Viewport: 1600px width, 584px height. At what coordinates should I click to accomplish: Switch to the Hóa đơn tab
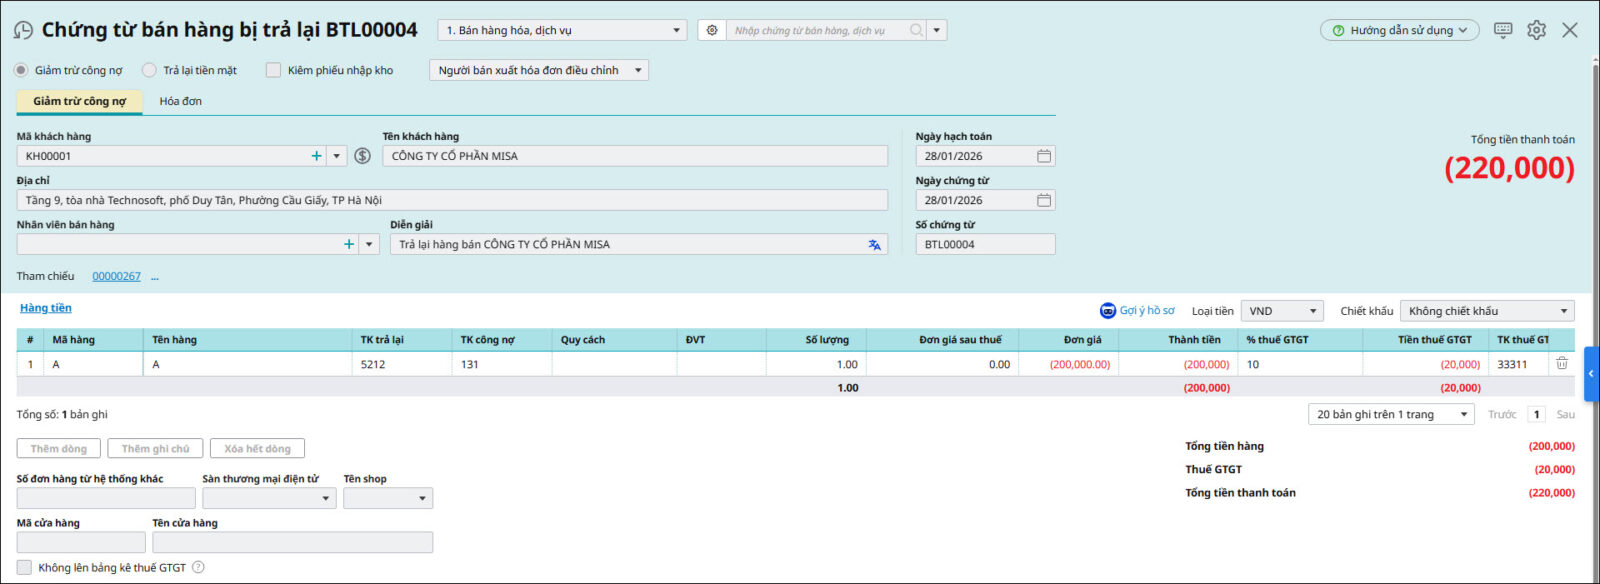[181, 101]
